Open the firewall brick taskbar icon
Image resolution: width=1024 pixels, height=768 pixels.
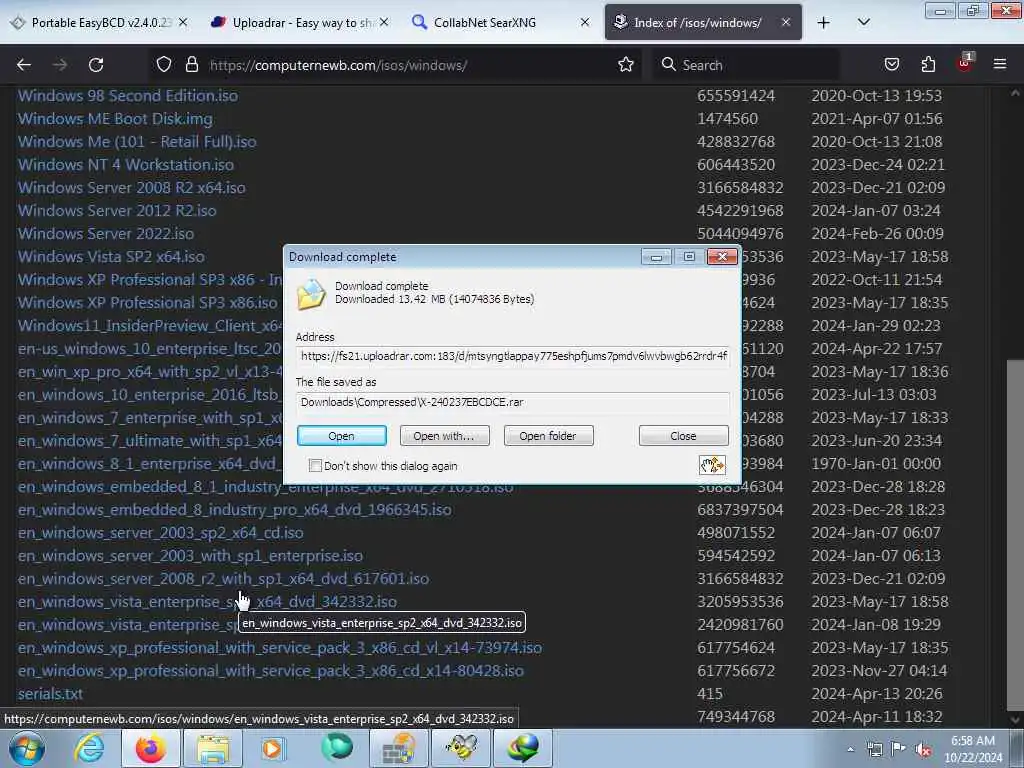click(398, 748)
